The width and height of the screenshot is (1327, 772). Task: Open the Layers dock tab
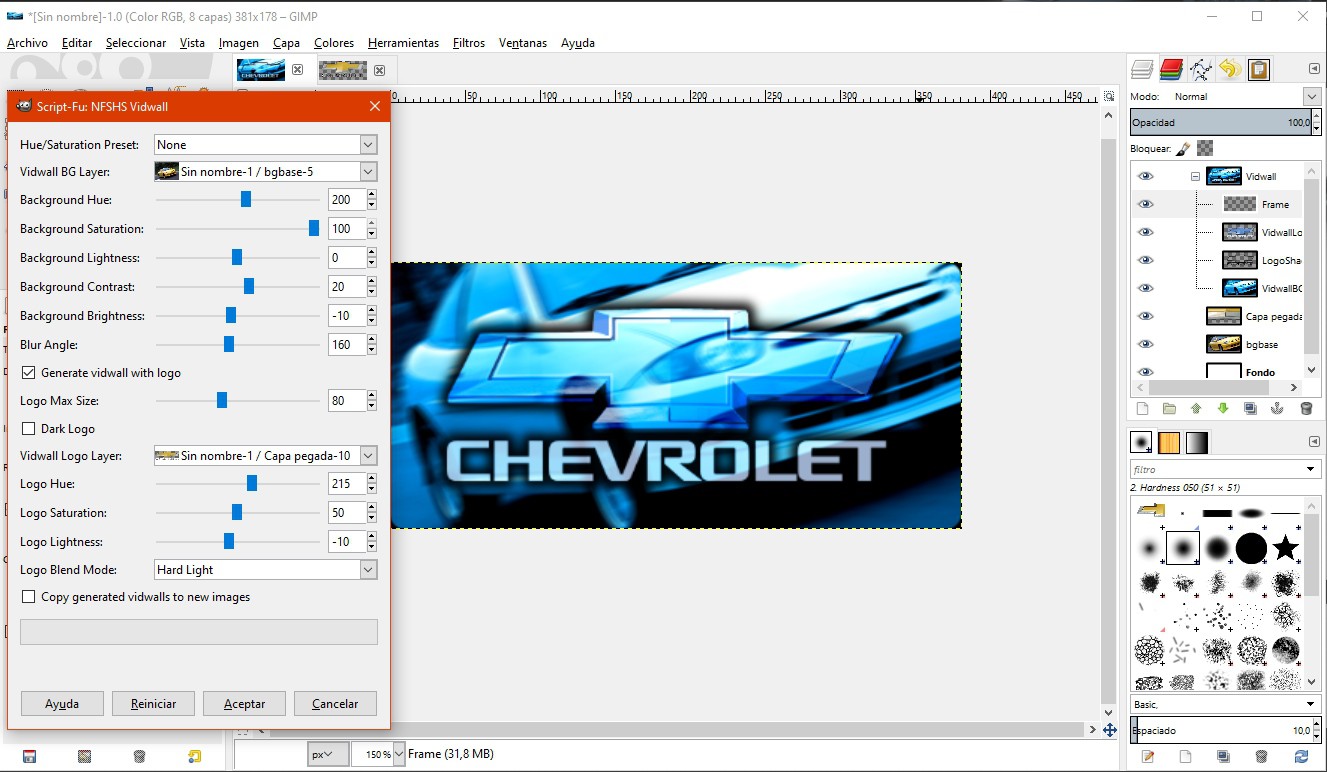click(1142, 69)
